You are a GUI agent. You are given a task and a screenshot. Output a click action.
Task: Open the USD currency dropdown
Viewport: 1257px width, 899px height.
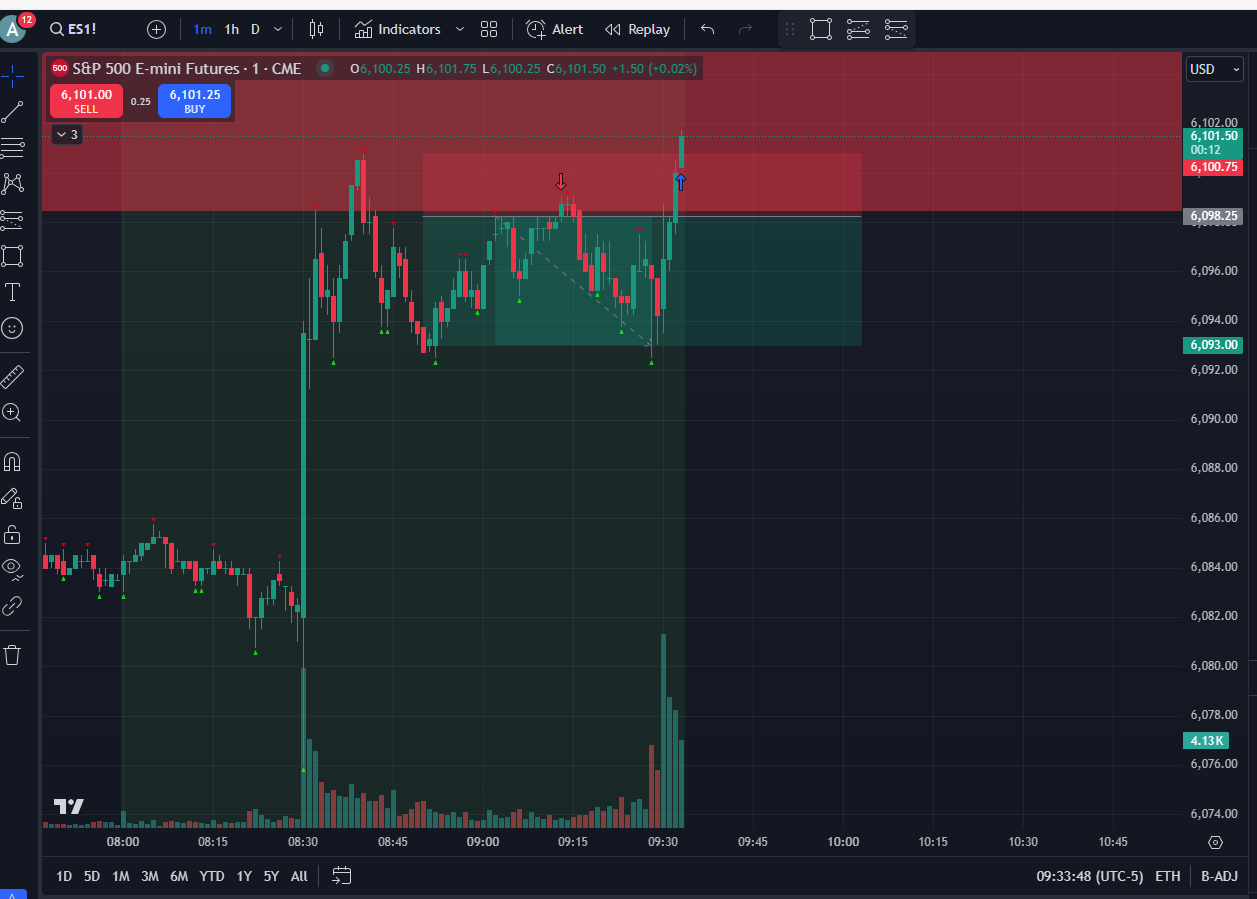(1214, 69)
